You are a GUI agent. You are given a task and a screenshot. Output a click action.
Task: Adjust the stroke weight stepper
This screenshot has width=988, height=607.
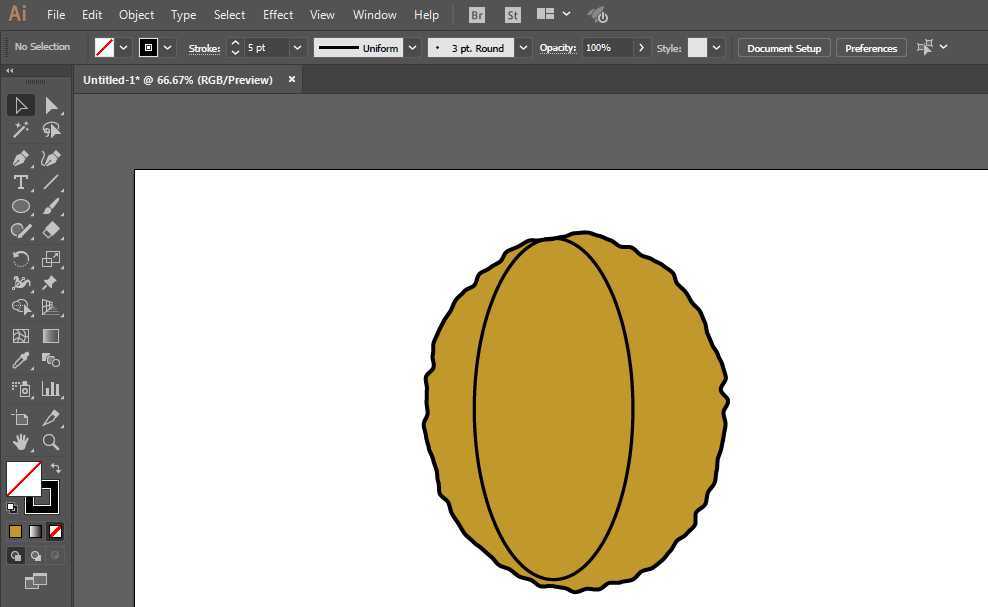235,47
